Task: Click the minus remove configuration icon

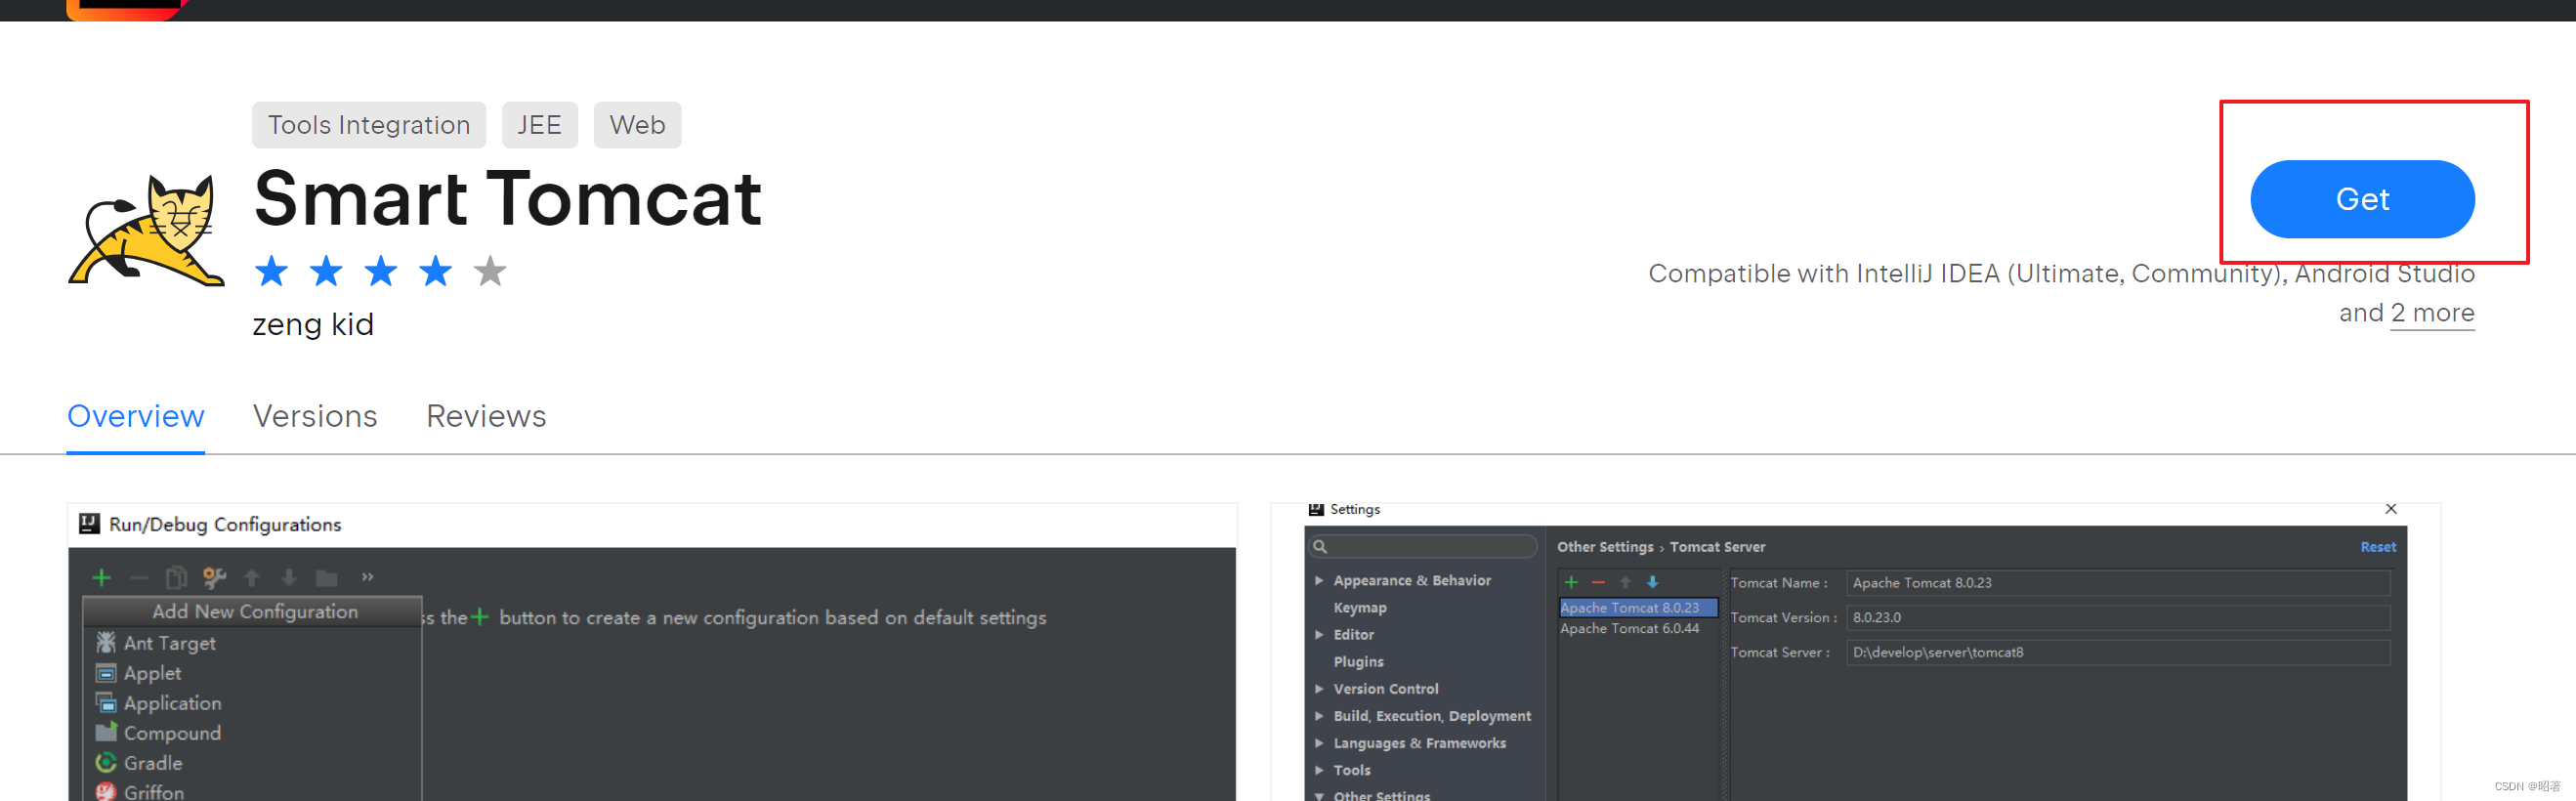Action: click(x=139, y=577)
